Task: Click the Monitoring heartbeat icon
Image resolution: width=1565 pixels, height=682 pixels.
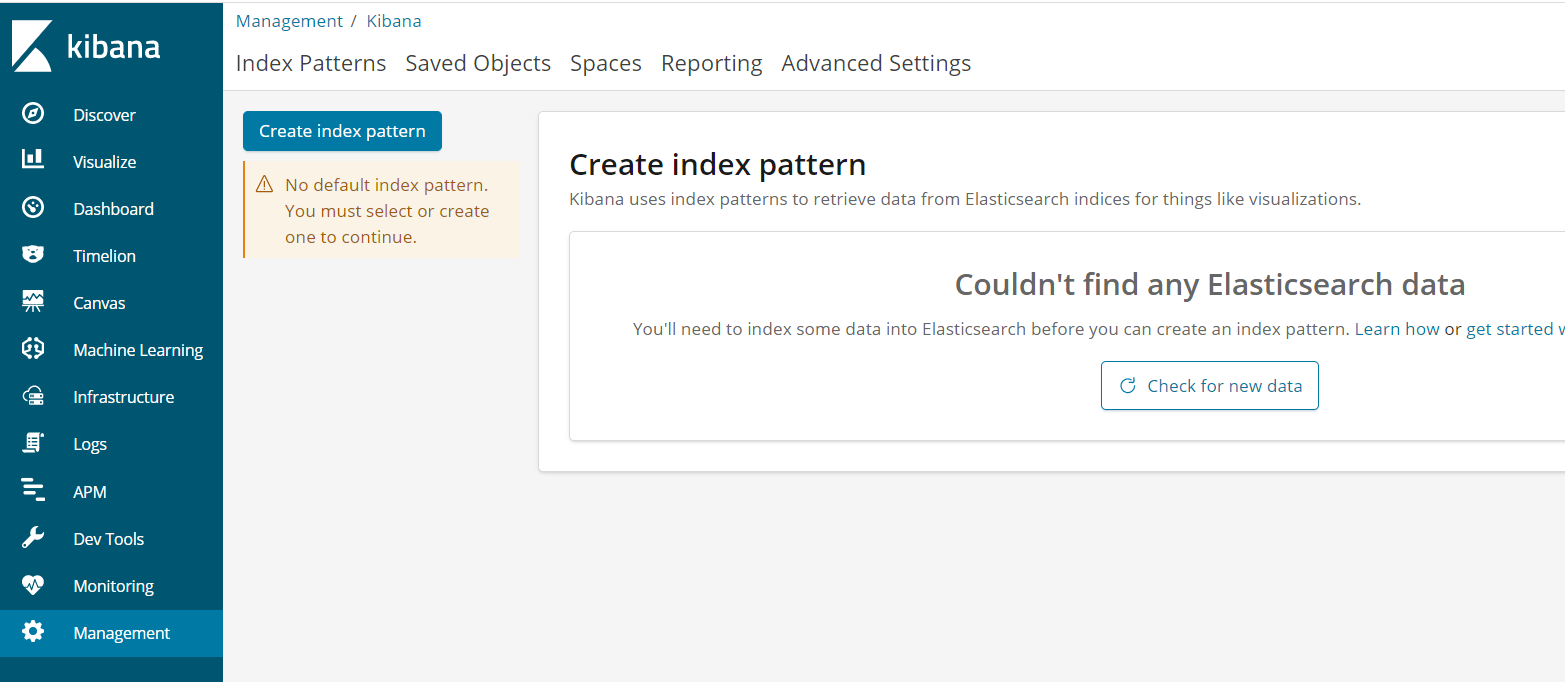Action: pyautogui.click(x=33, y=585)
